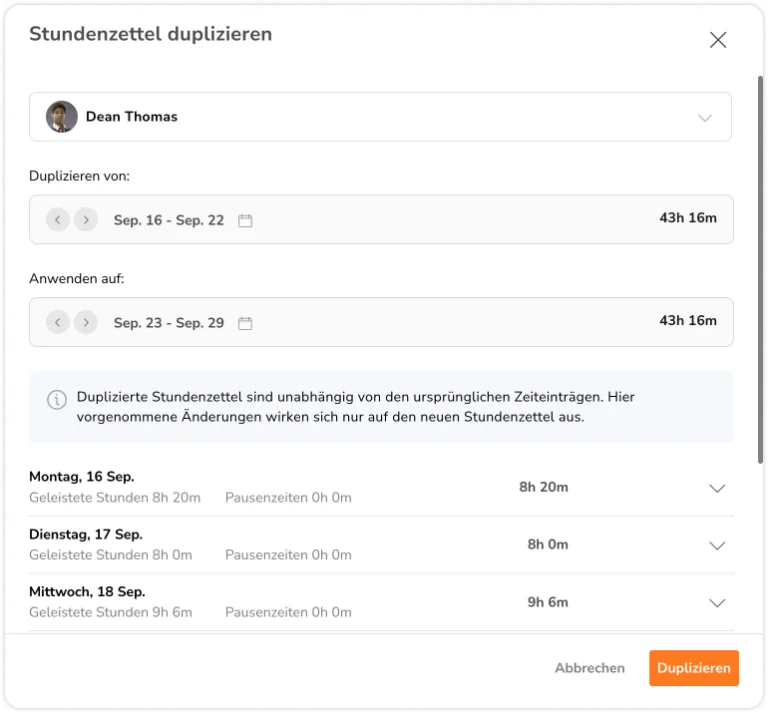Select the Sep. 23 - Sep. 29 date range
Image resolution: width=768 pixels, height=713 pixels.
(169, 323)
